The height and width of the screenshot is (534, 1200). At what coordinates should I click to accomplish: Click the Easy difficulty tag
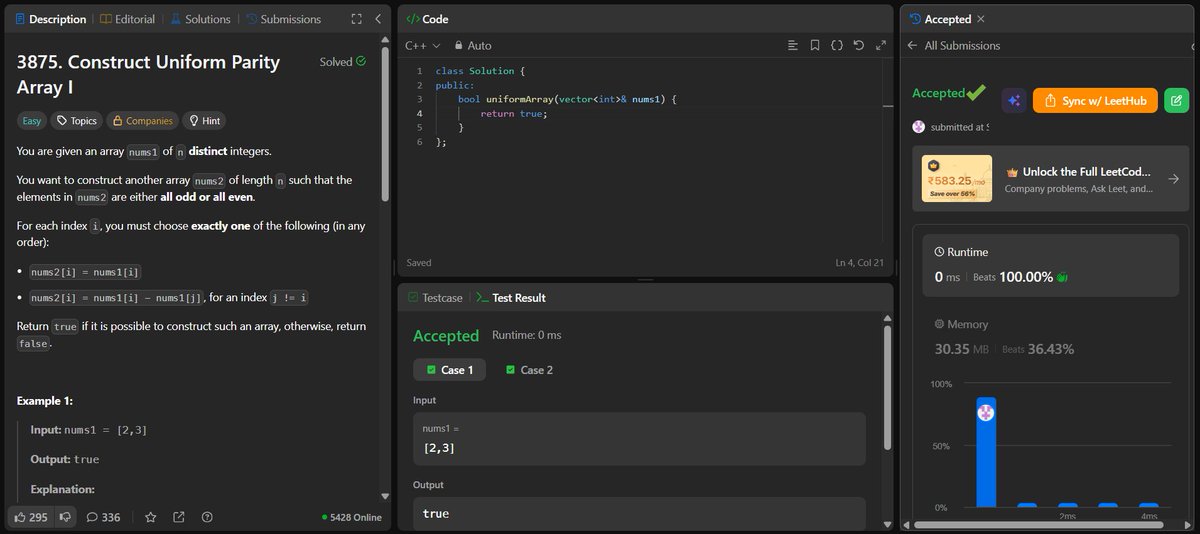(x=32, y=121)
